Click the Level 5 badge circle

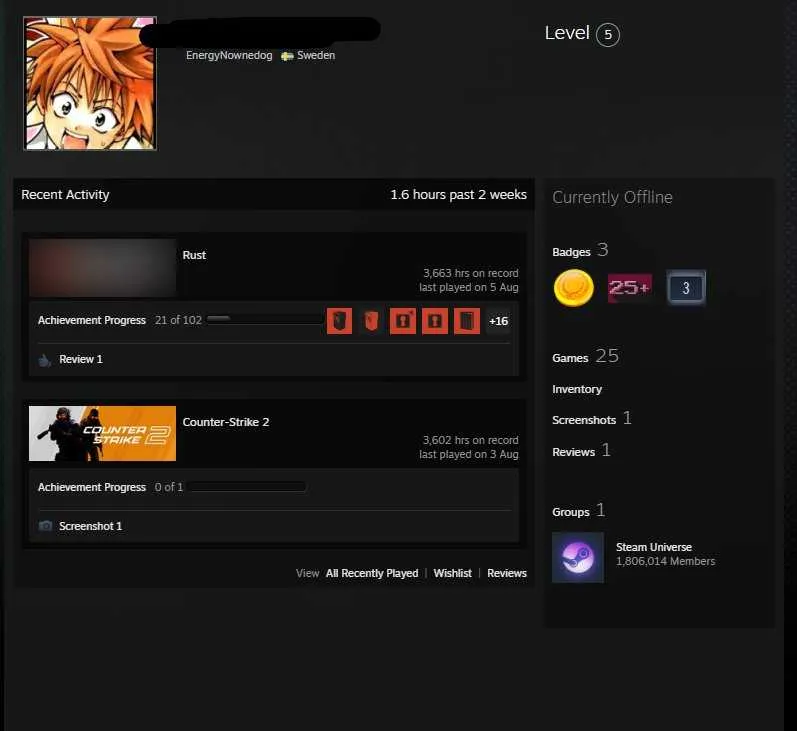(607, 35)
